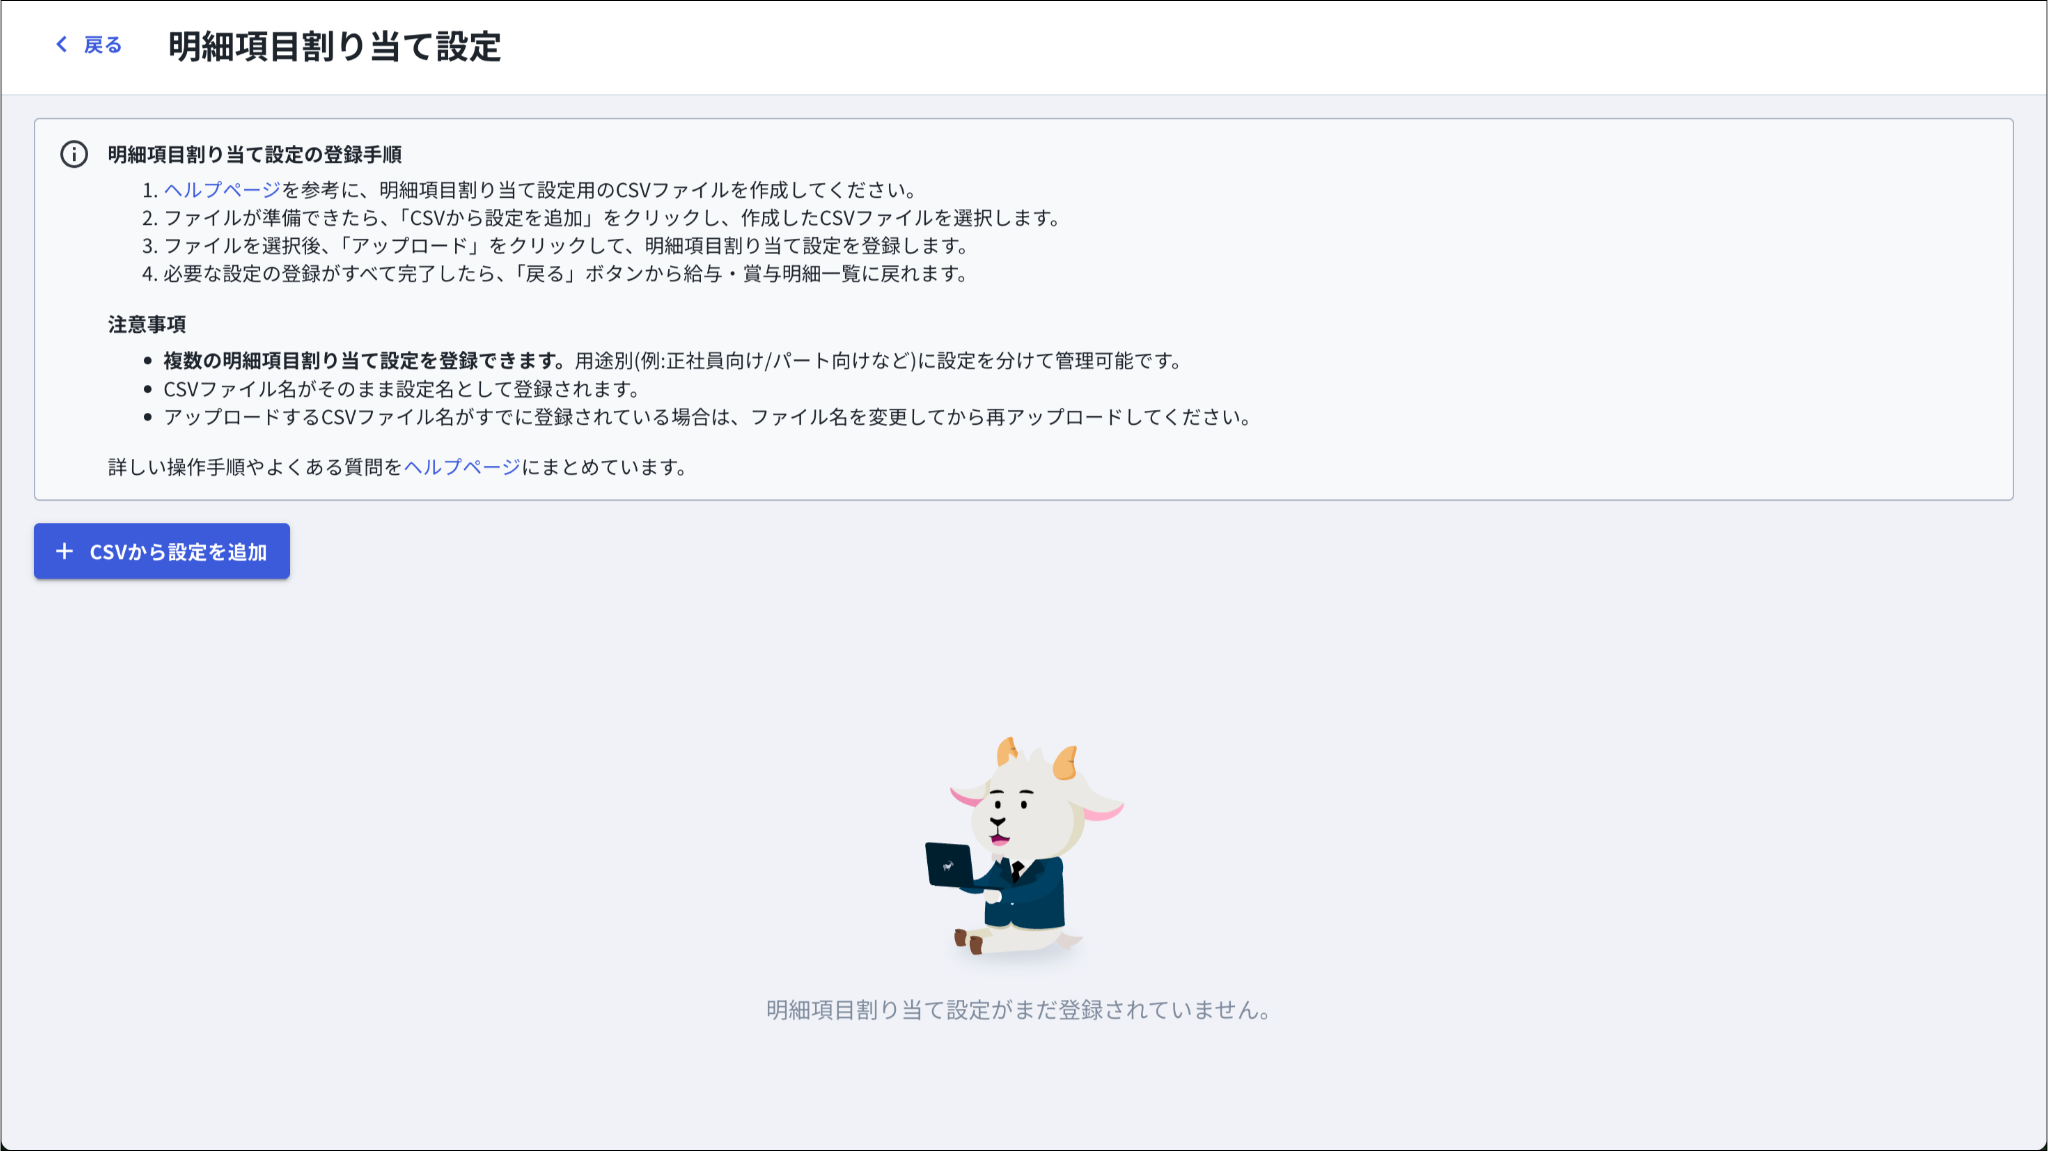The height and width of the screenshot is (1151, 2048).
Task: Click the empty-state message under the mascot
Action: click(x=1018, y=1010)
